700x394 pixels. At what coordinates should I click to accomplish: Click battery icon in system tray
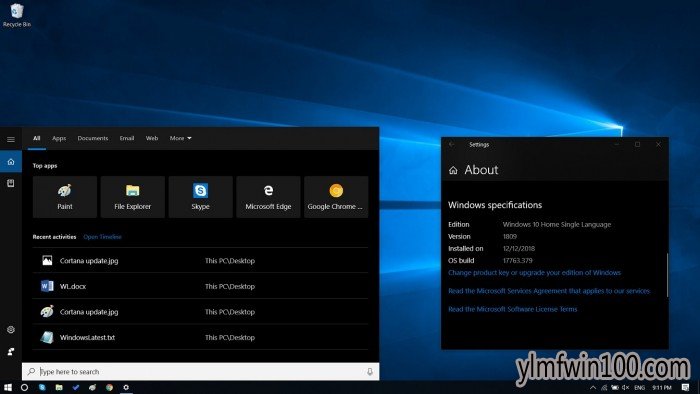(x=615, y=387)
